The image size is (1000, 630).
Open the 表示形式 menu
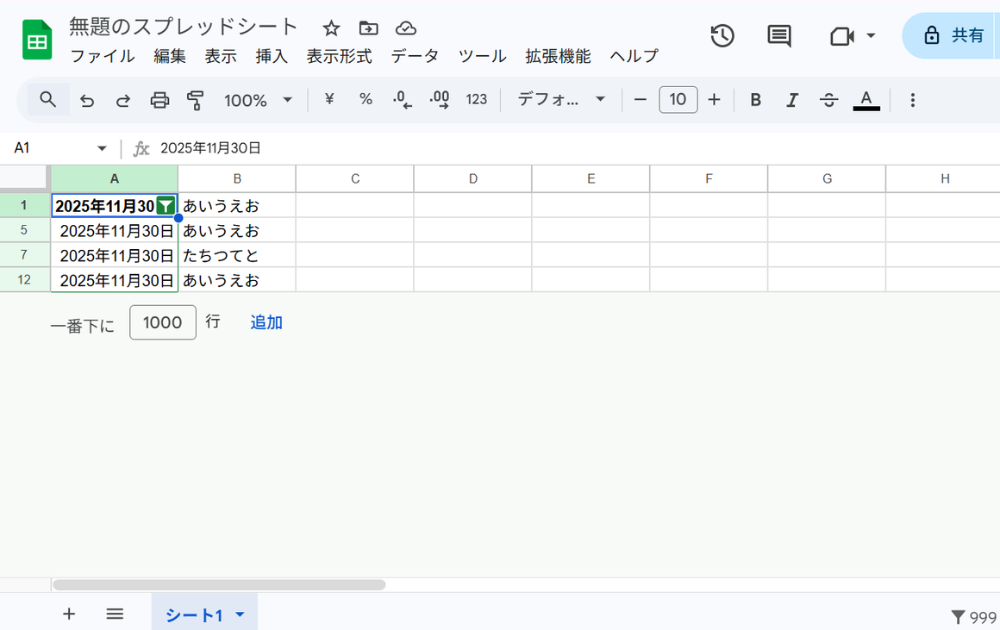click(339, 56)
